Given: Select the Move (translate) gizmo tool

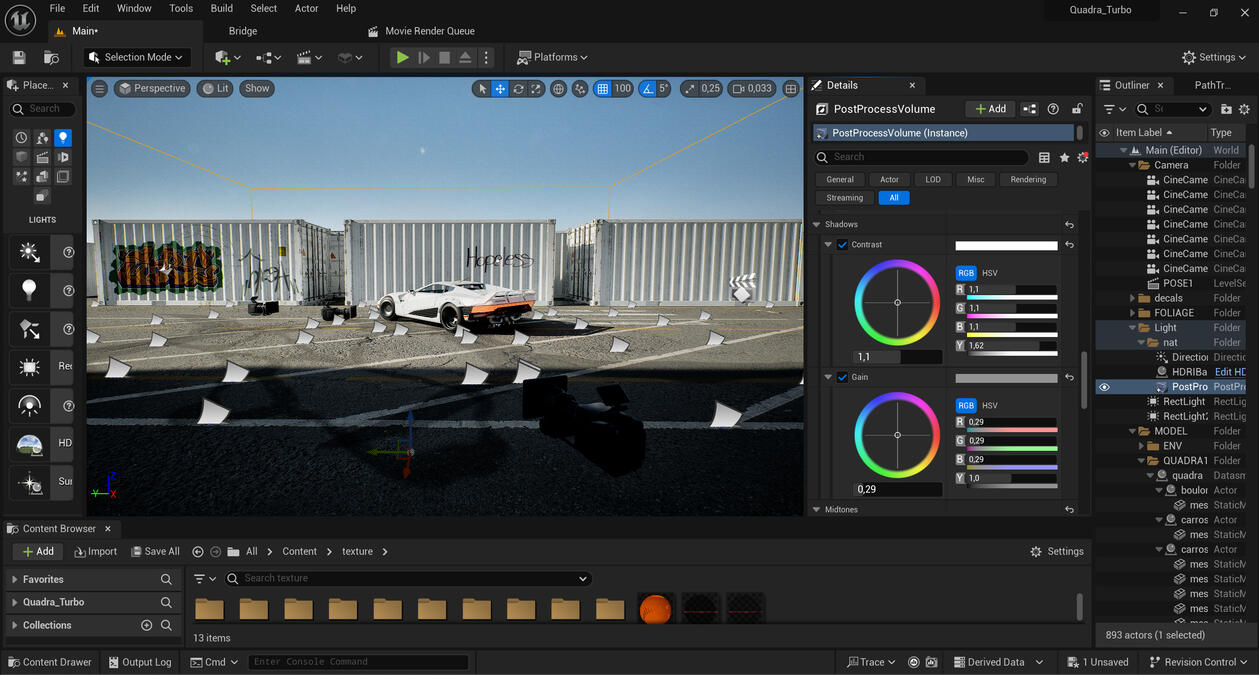Looking at the screenshot, I should click(498, 88).
